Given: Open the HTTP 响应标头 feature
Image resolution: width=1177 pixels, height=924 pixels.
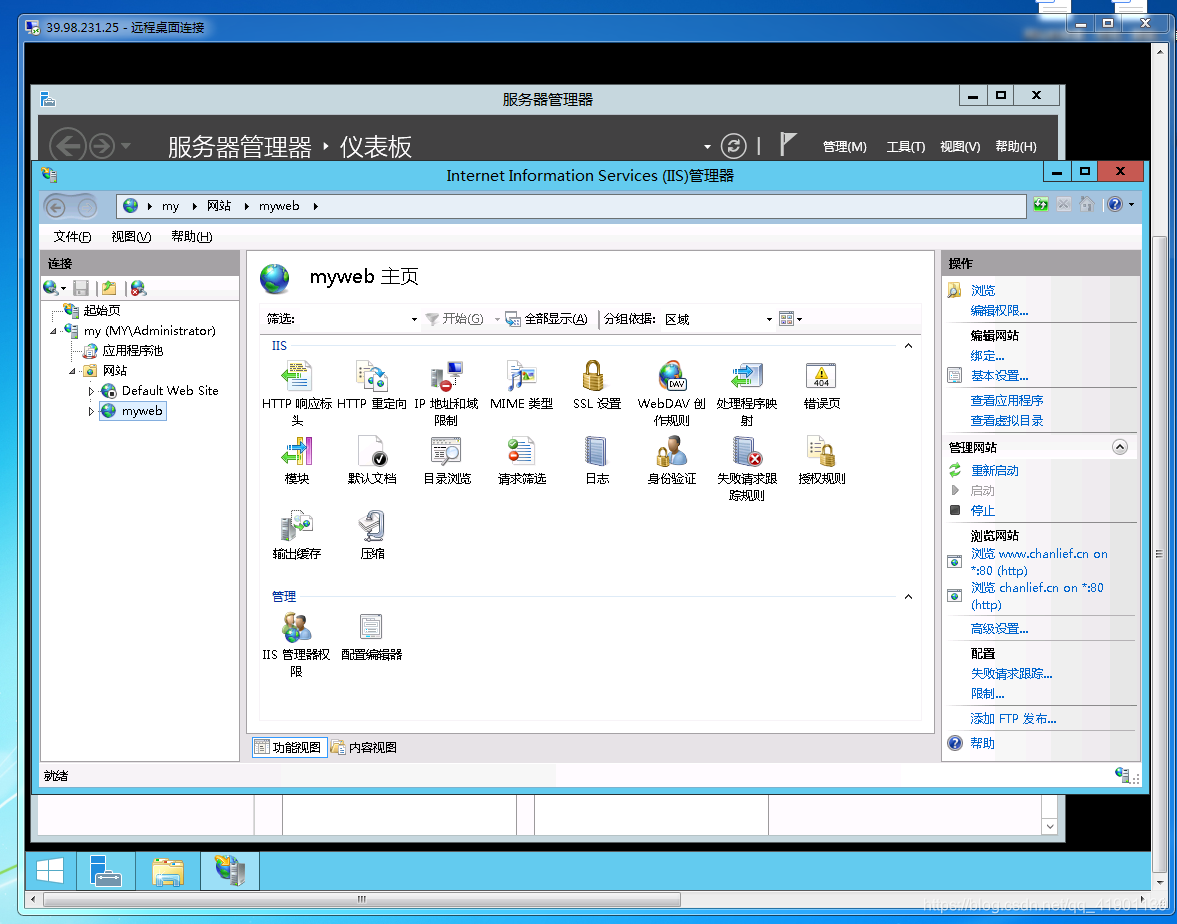Looking at the screenshot, I should [297, 393].
